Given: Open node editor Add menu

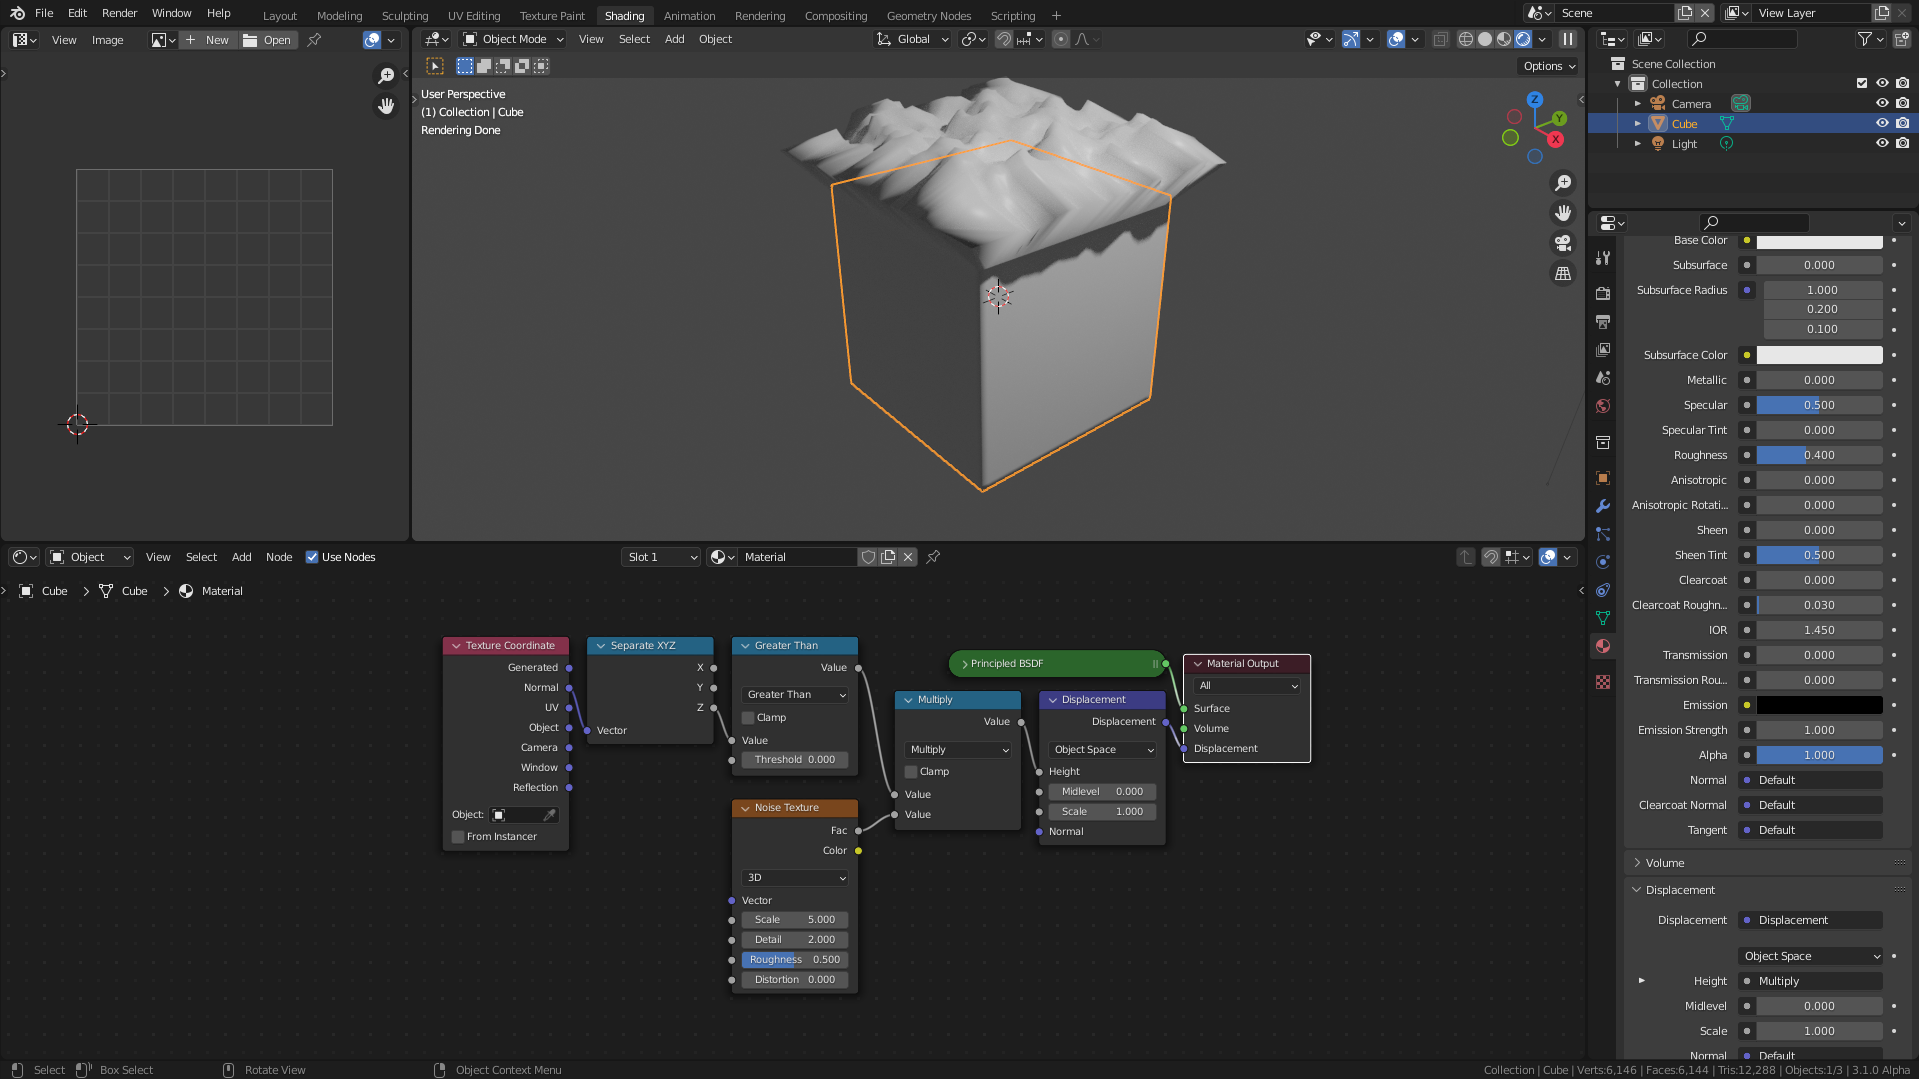Looking at the screenshot, I should [x=242, y=557].
